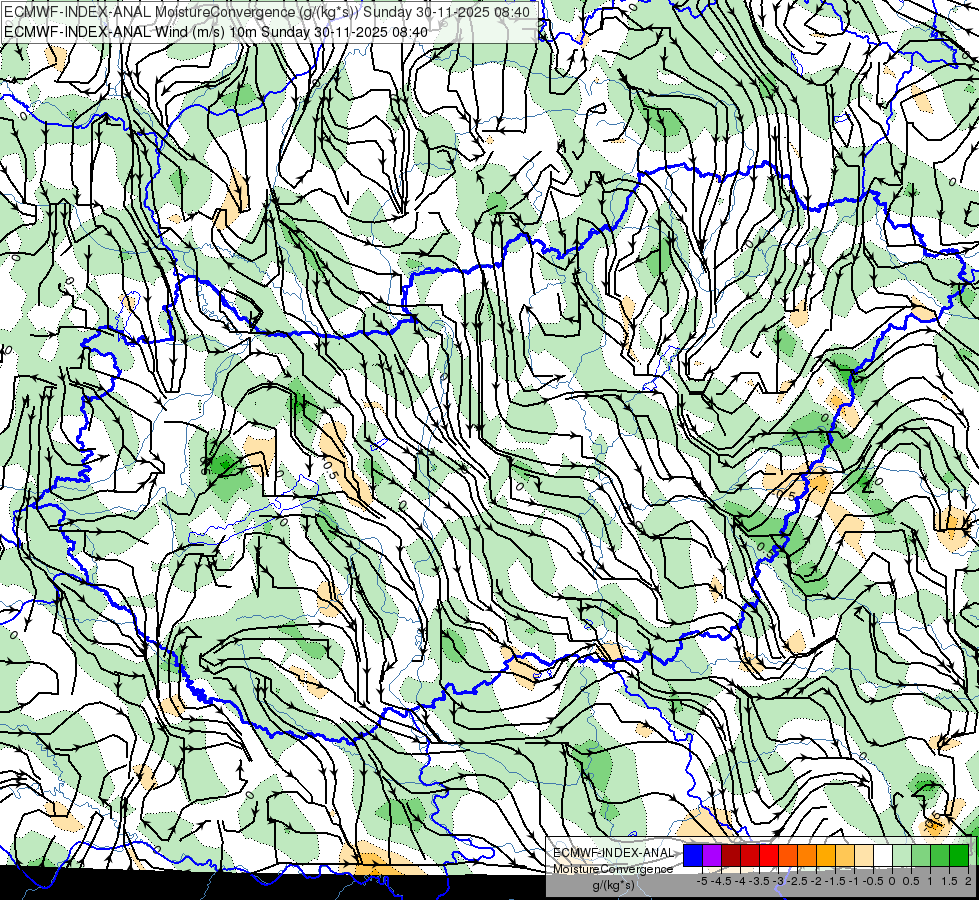979x900 pixels.
Task: Click the legend's 2 tick label
Action: [x=968, y=881]
